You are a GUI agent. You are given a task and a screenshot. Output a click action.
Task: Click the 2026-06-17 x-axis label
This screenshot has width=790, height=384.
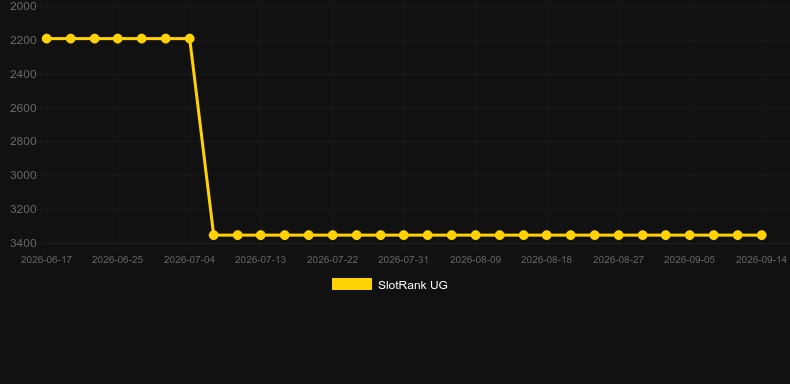[46, 260]
